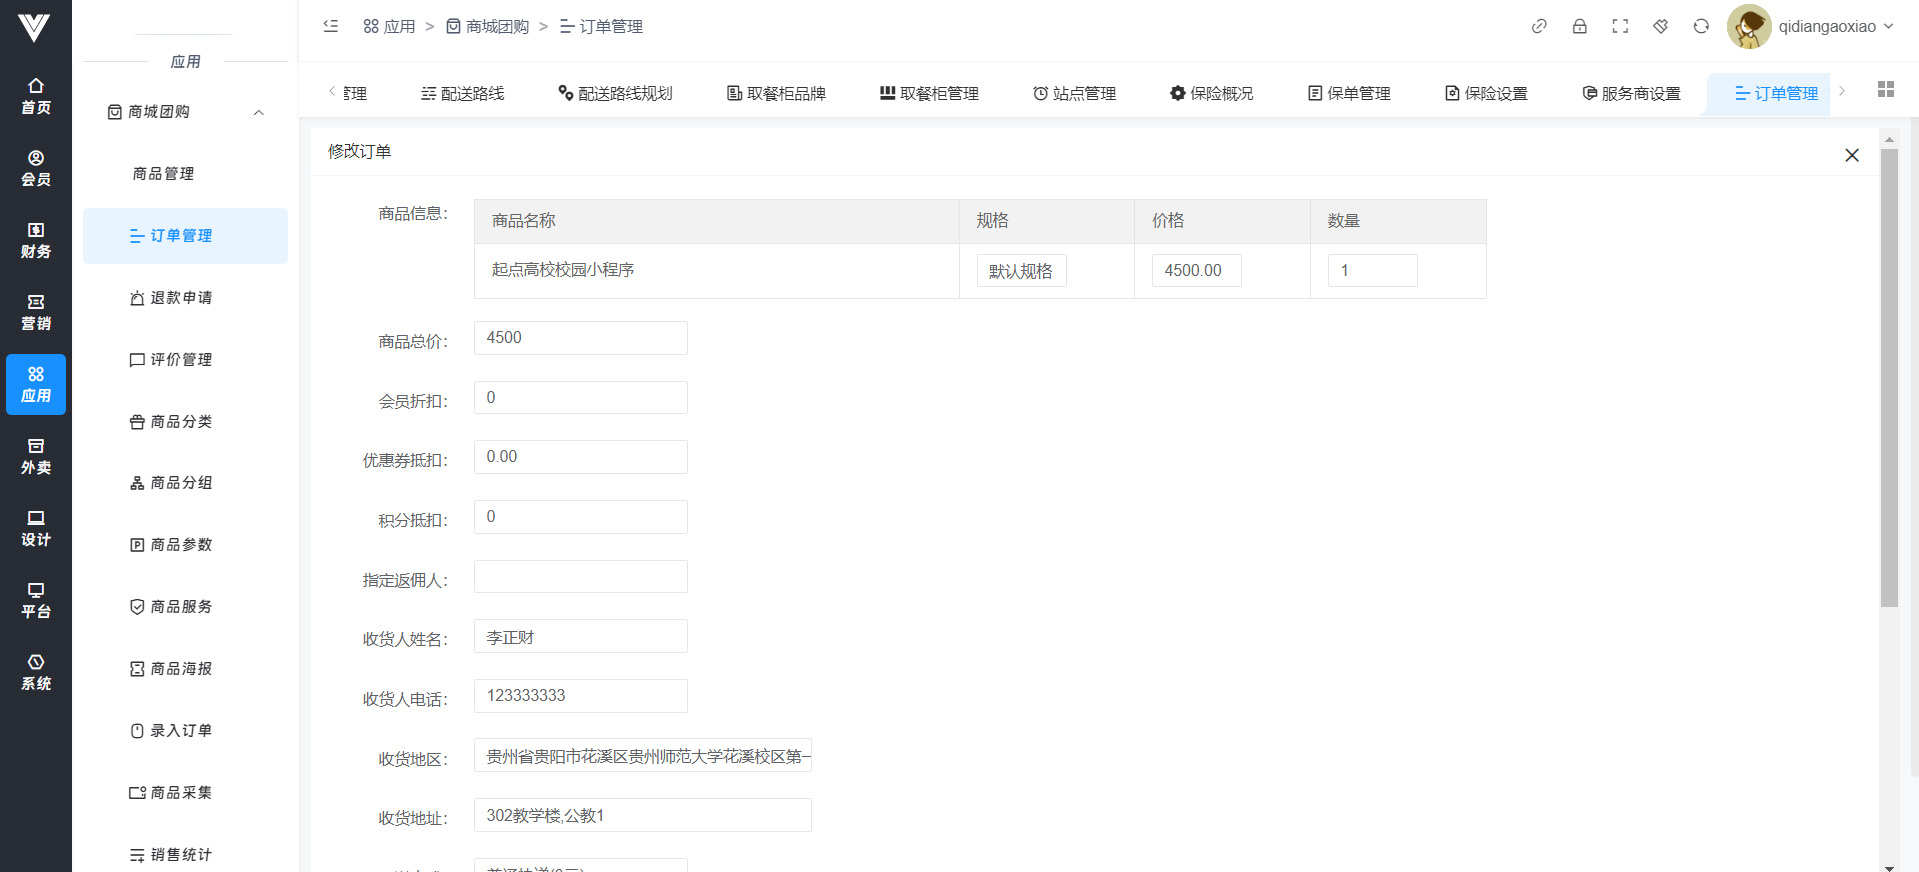Image resolution: width=1919 pixels, height=872 pixels.
Task: Close the 修改订单 dialog
Action: coord(1851,155)
